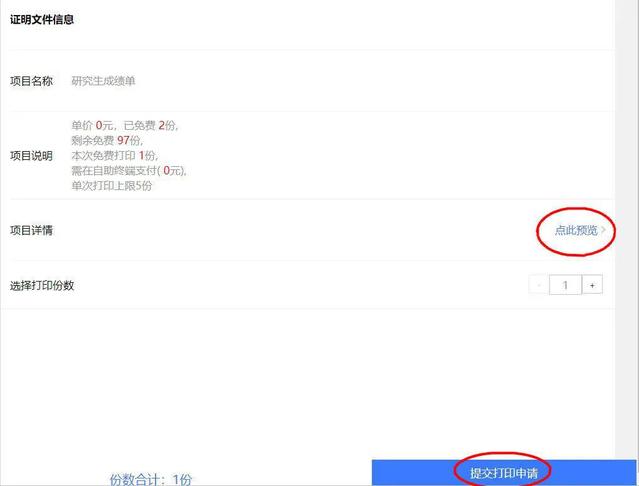Click the 选择打印份数 label
Image resolution: width=639 pixels, height=486 pixels.
tap(42, 286)
